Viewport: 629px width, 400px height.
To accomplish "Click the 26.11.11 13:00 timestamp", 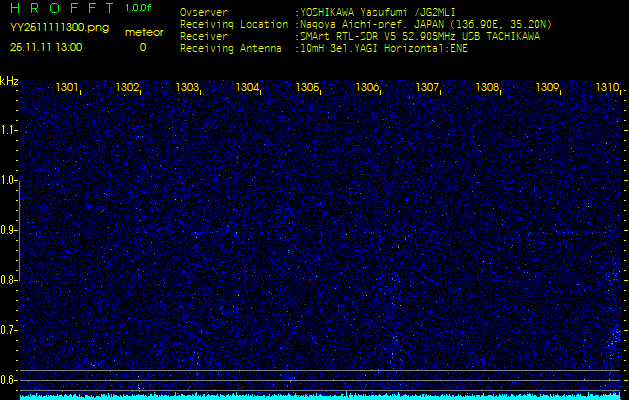I will point(47,46).
